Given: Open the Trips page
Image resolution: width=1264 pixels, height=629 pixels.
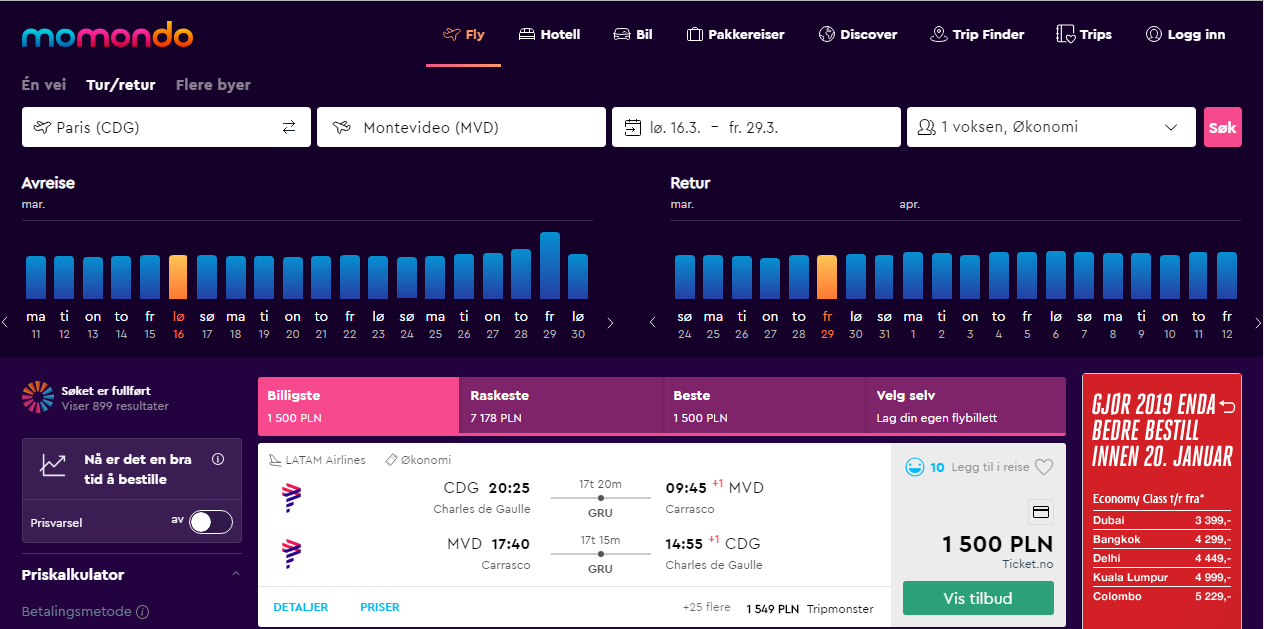Looking at the screenshot, I should click(1084, 34).
